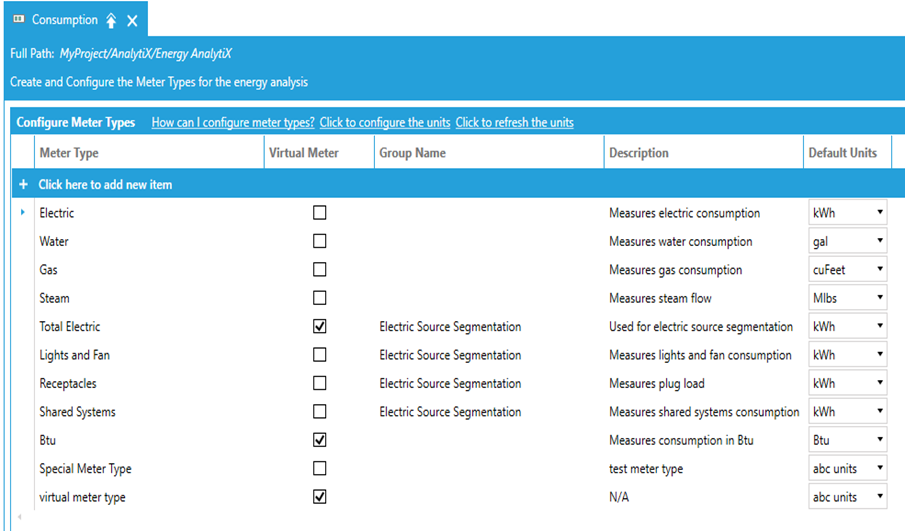
Task: Click the plus icon to add item
Action: point(24,185)
